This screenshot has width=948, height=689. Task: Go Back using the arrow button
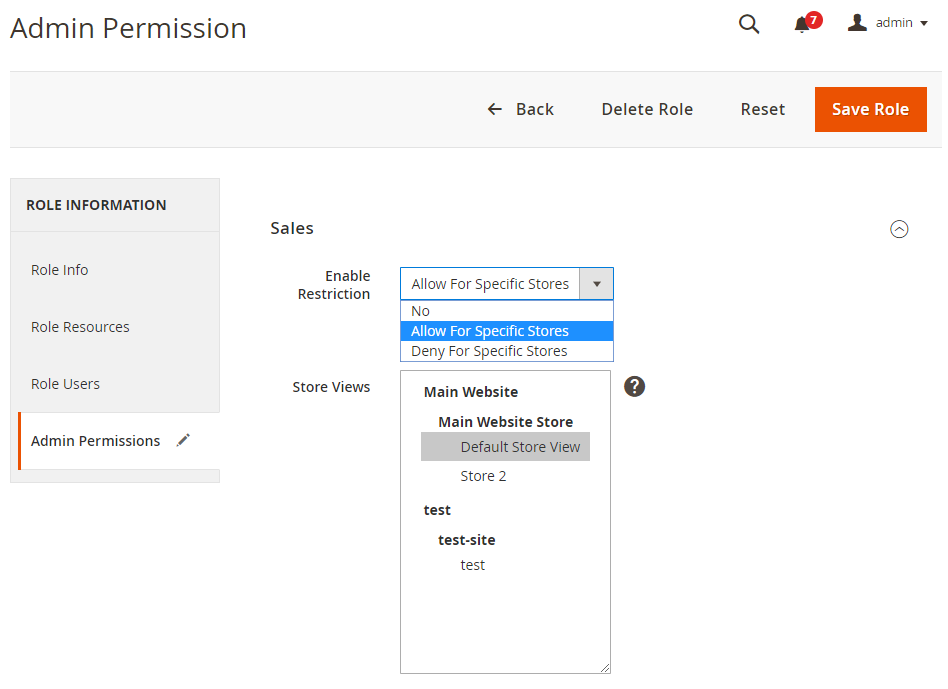[x=520, y=109]
